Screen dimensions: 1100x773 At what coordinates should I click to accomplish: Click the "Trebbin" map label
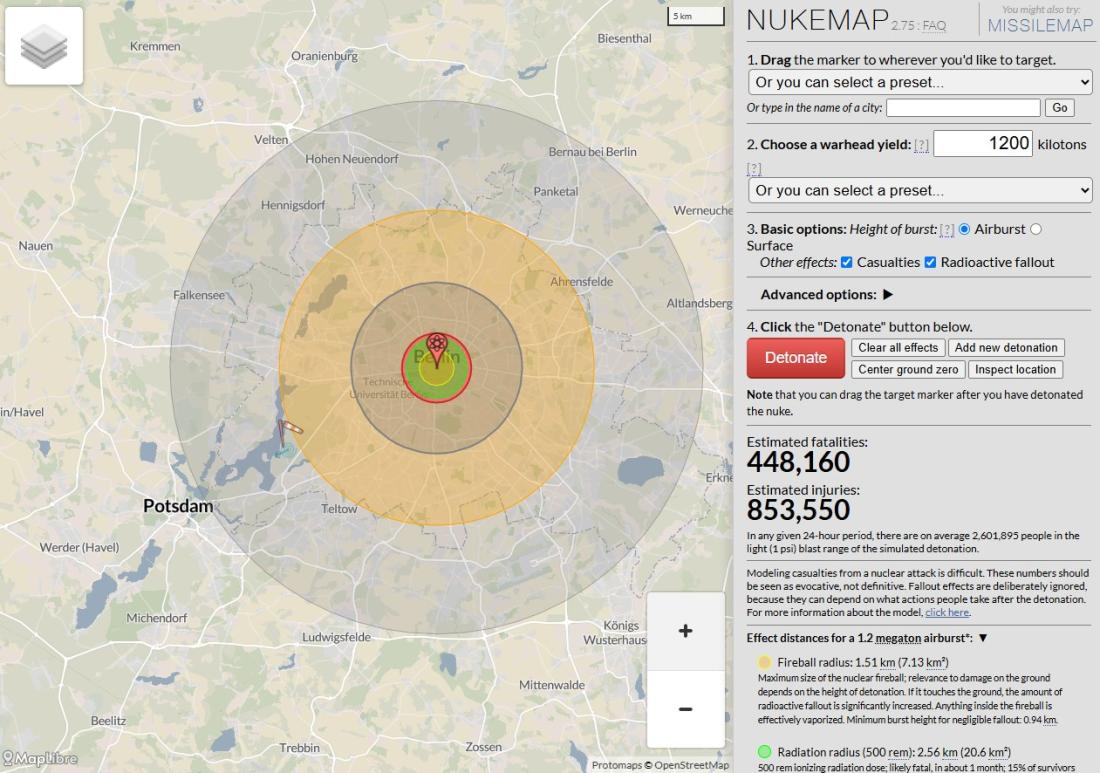point(300,748)
